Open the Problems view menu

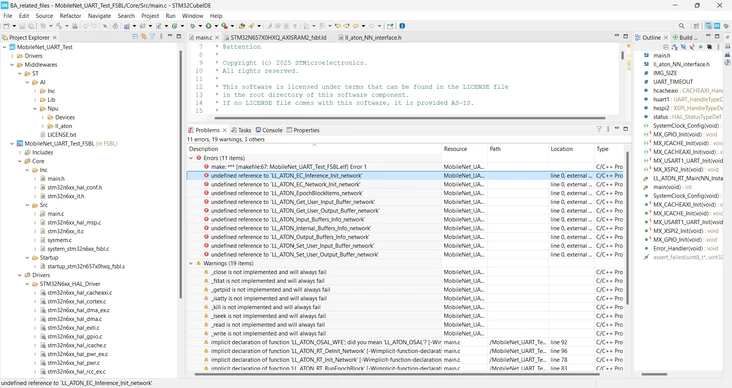point(608,129)
